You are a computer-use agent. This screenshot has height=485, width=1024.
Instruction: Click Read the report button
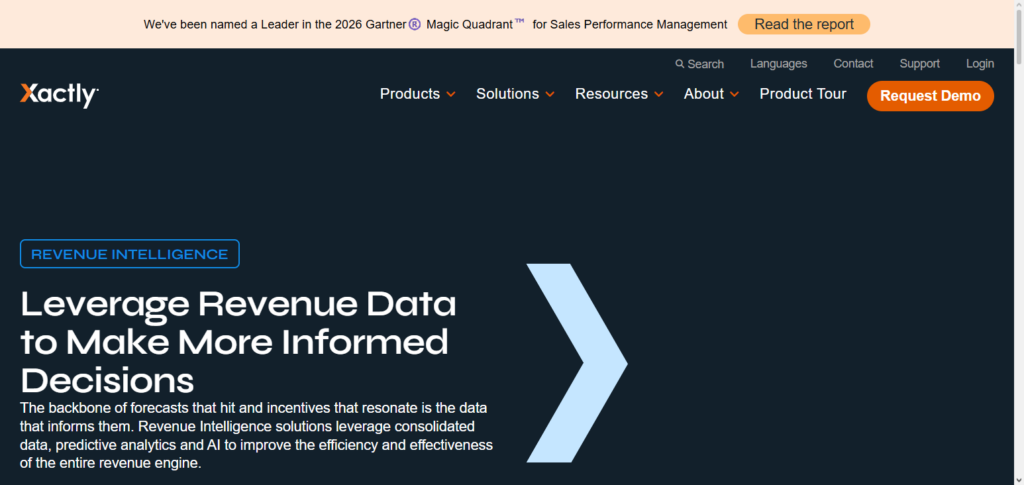click(x=804, y=24)
